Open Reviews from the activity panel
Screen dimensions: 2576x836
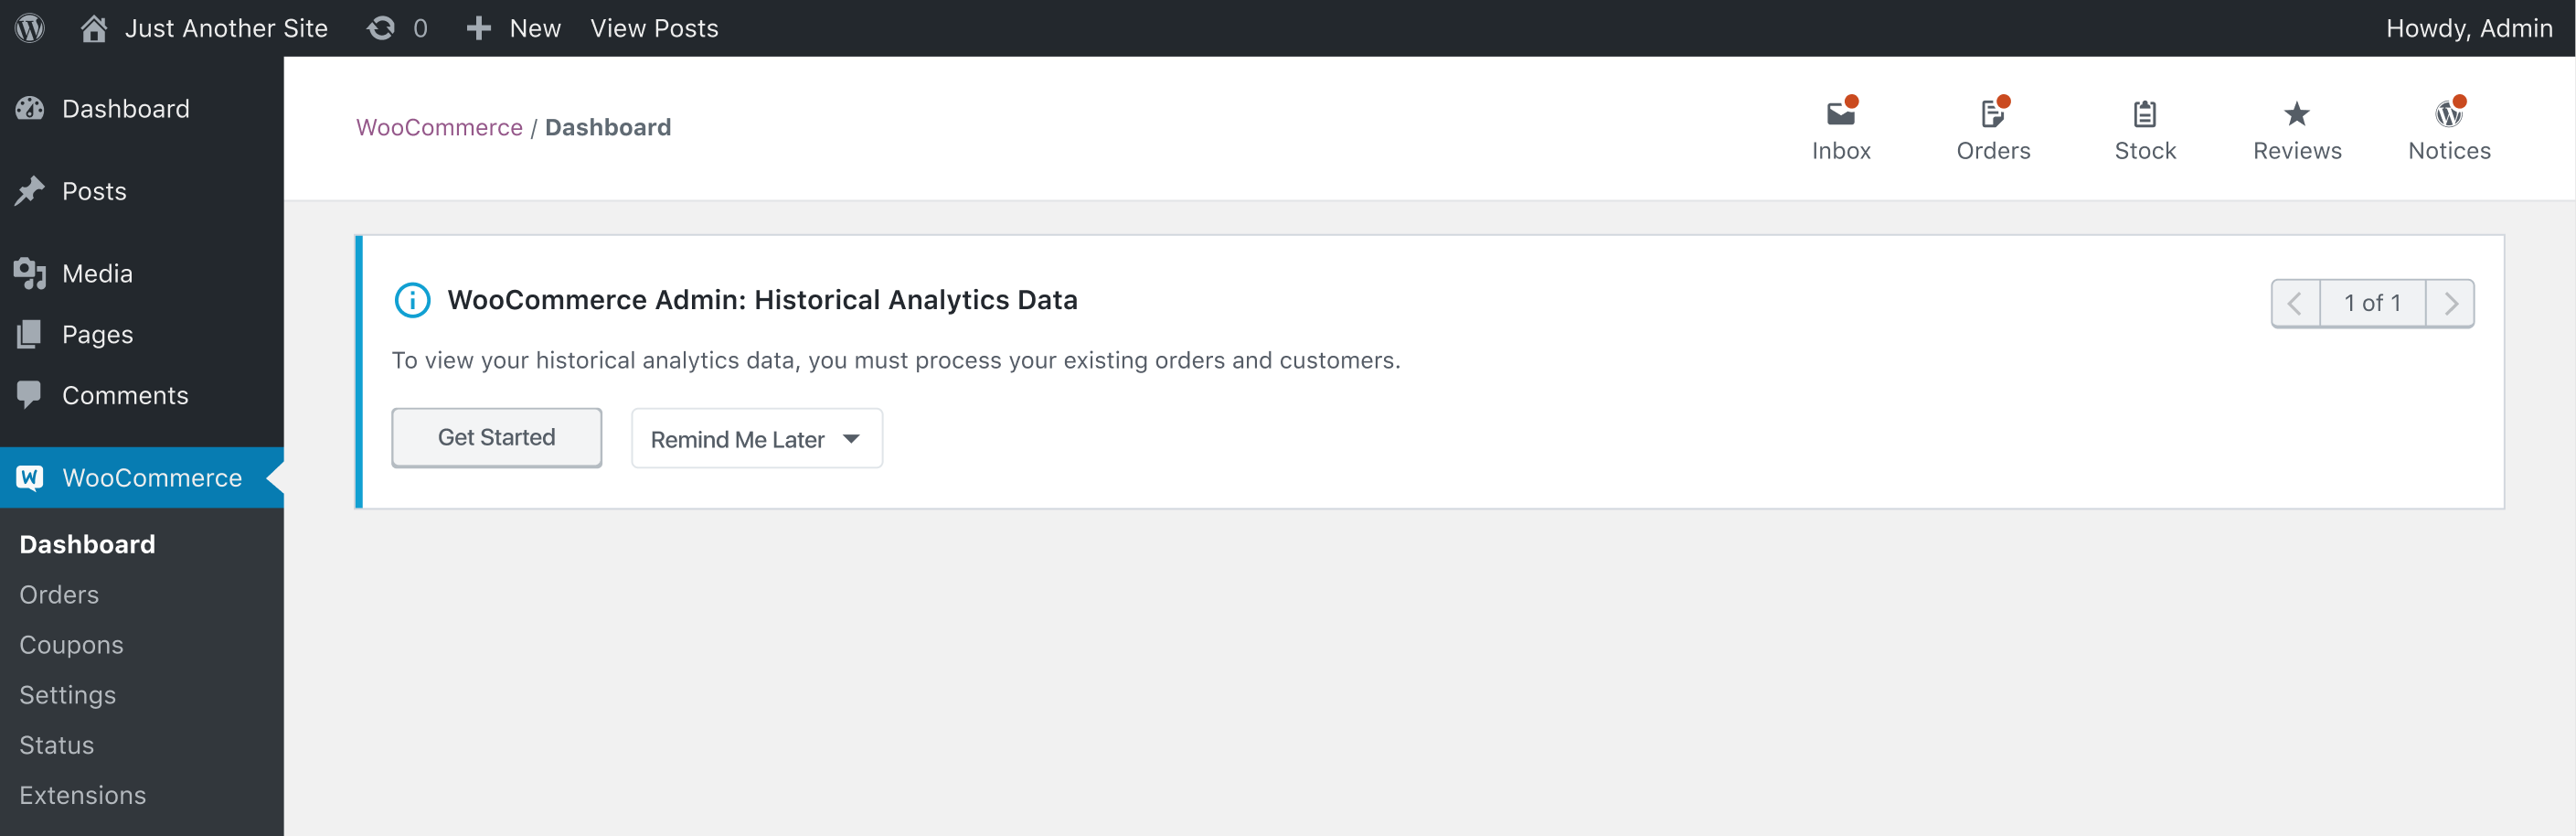2297,128
